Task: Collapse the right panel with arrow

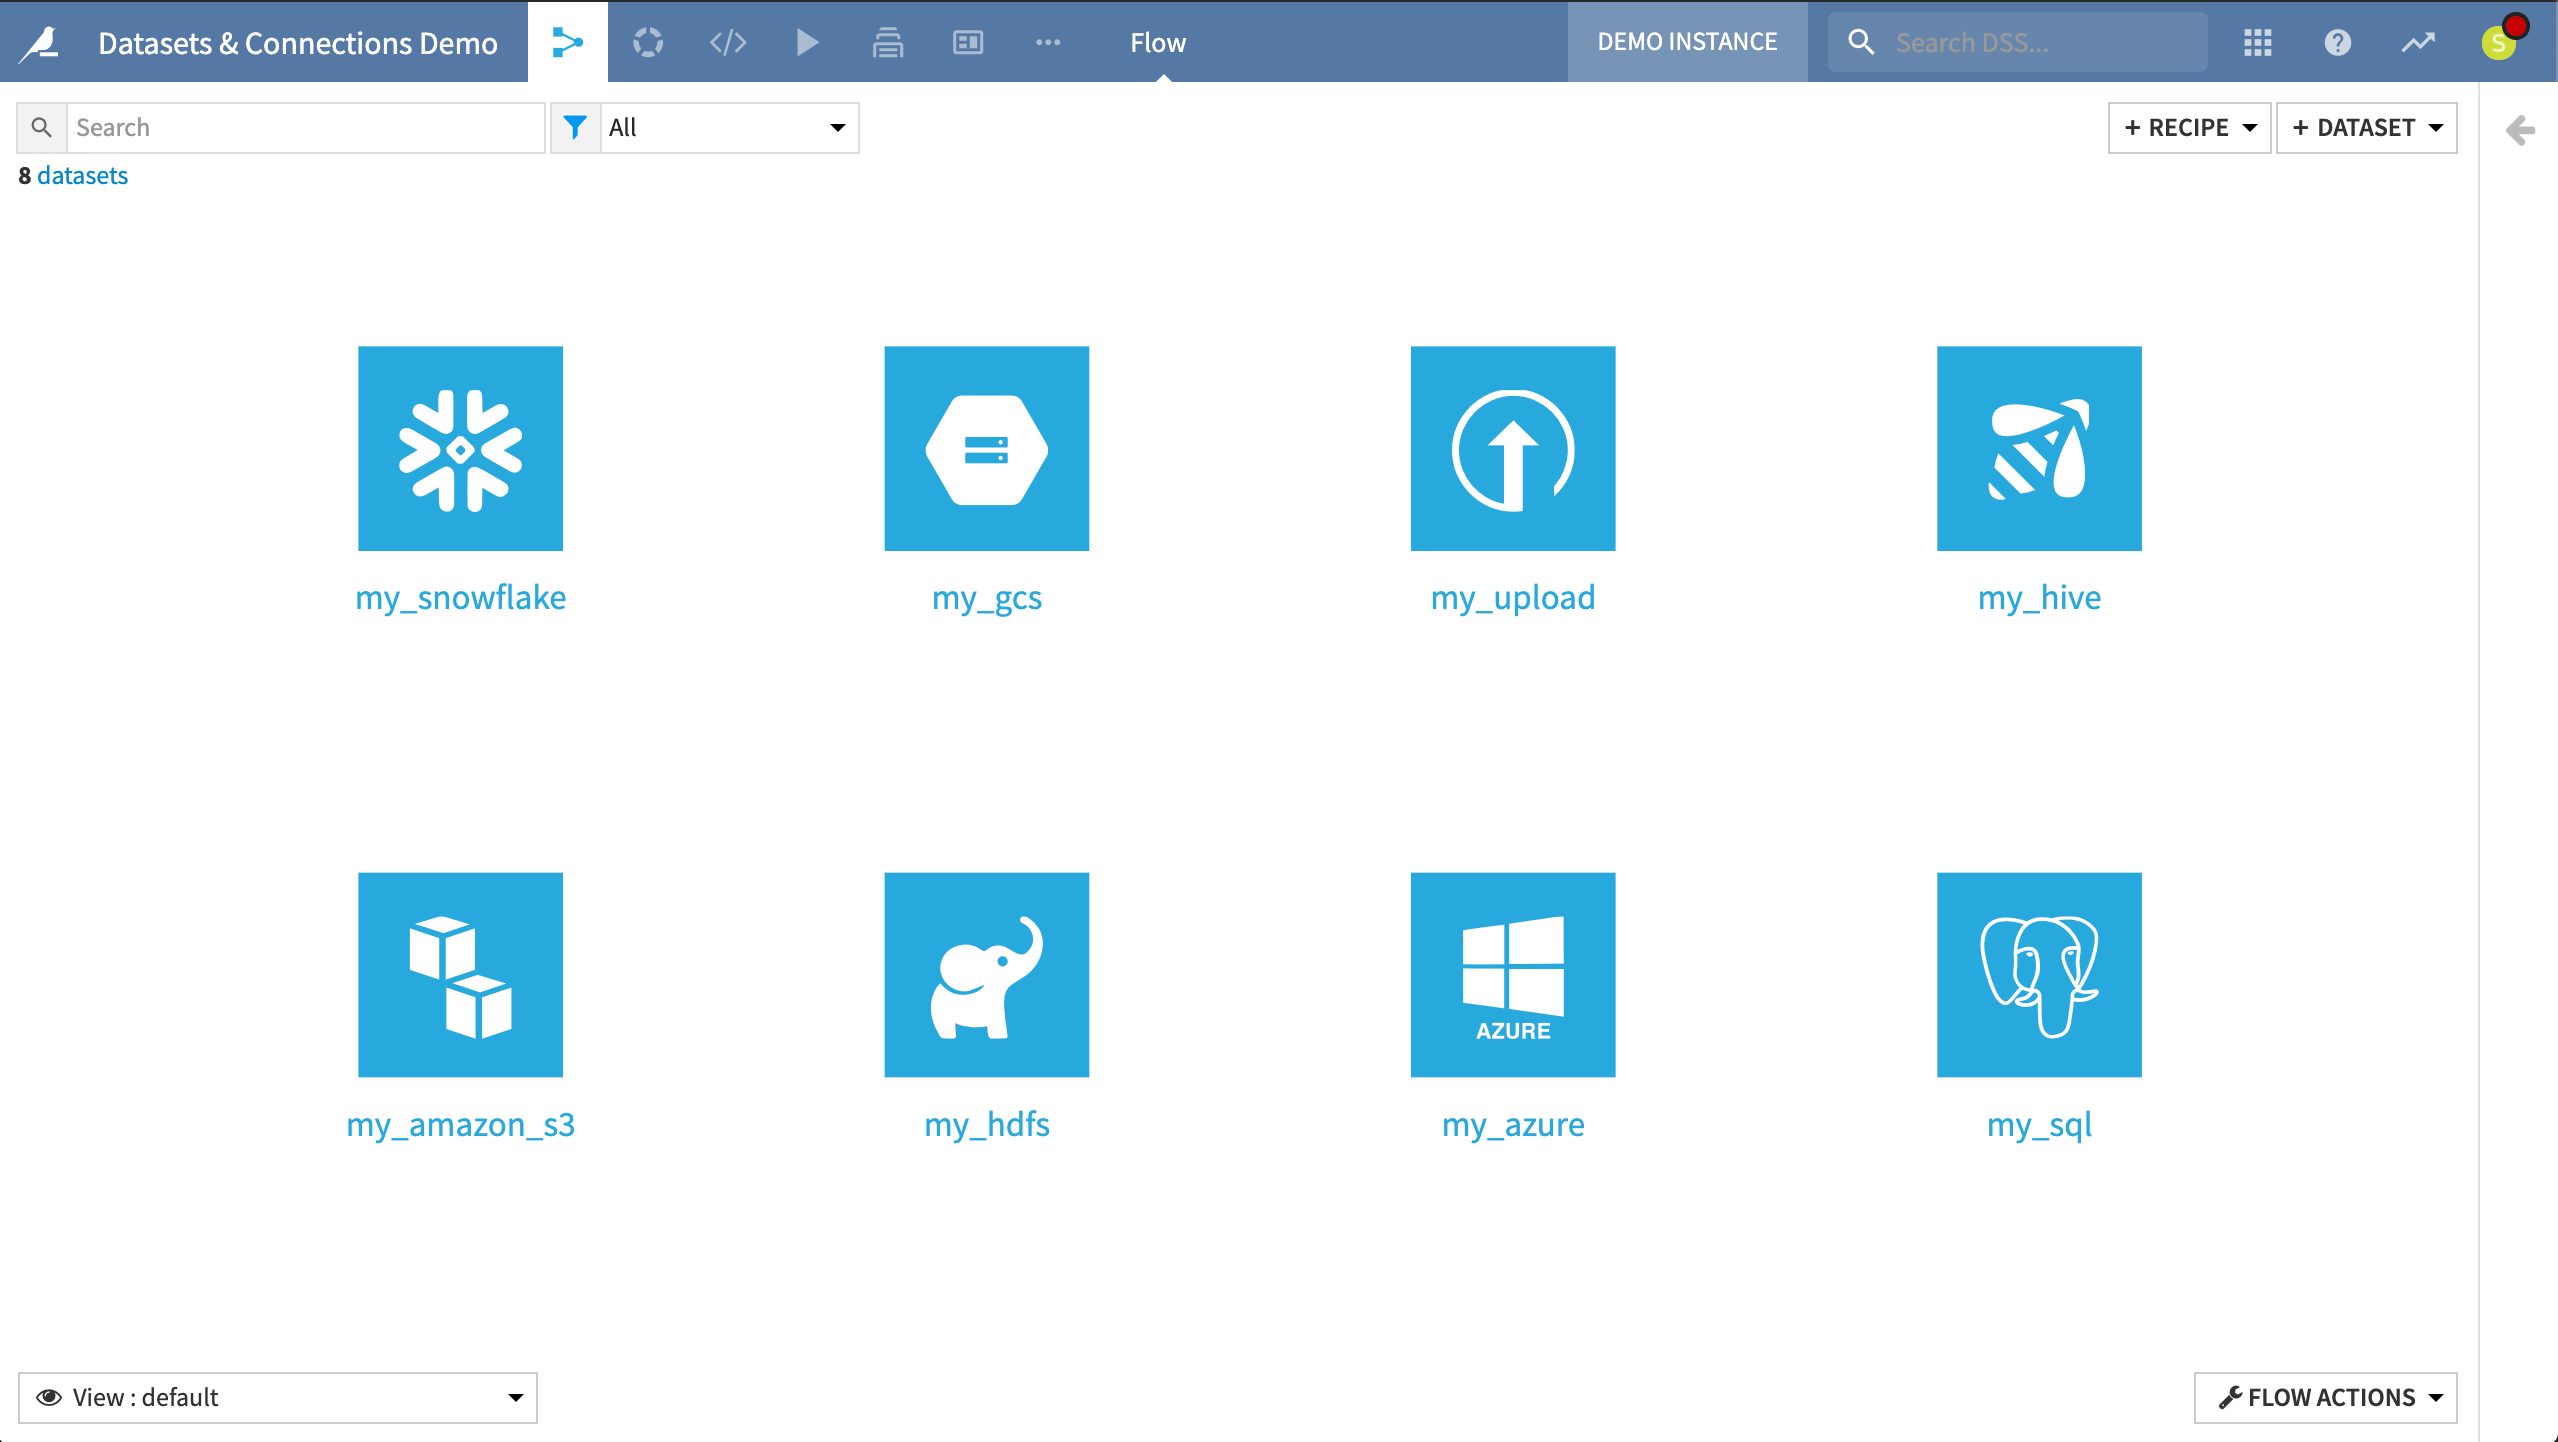Action: pyautogui.click(x=2520, y=130)
